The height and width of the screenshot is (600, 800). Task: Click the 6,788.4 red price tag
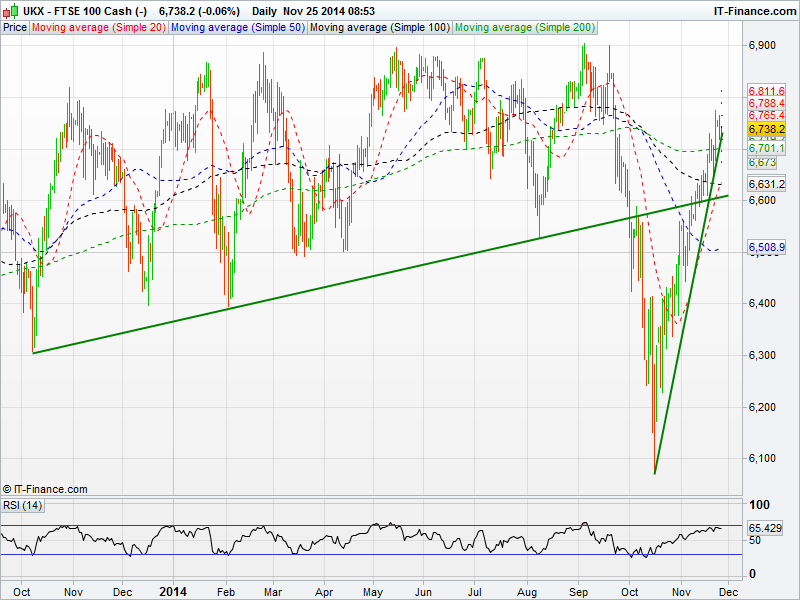[x=767, y=103]
